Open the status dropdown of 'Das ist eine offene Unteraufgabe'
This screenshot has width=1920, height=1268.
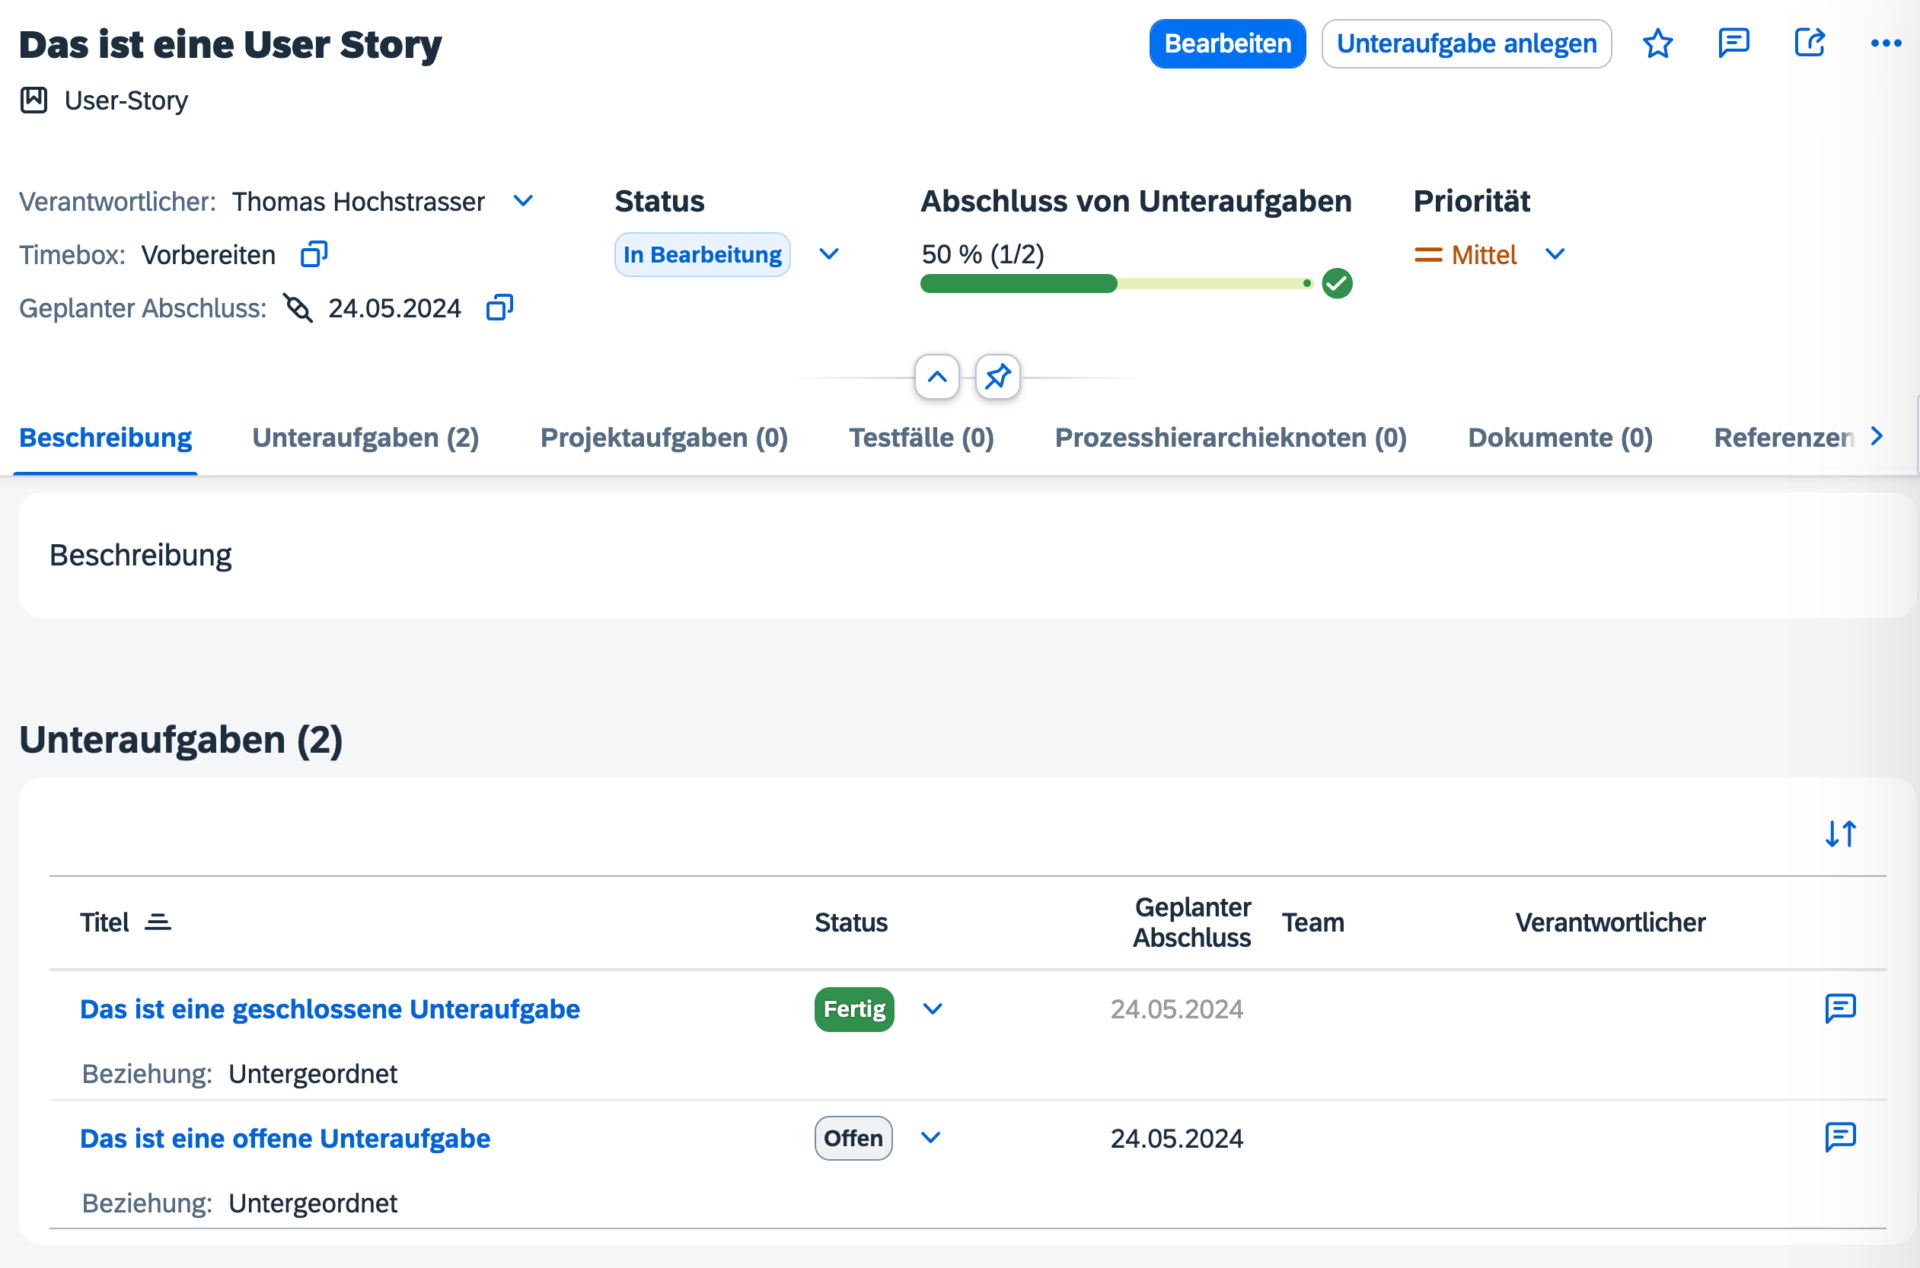(x=931, y=1138)
